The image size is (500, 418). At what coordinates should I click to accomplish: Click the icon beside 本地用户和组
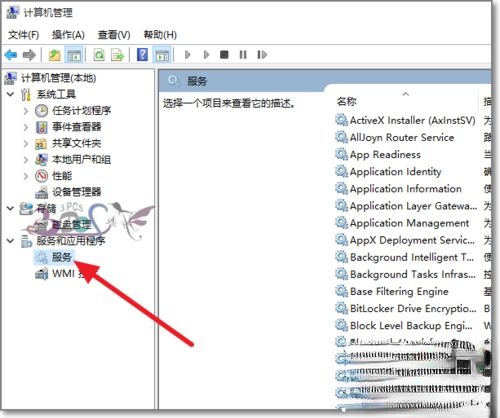point(41,160)
